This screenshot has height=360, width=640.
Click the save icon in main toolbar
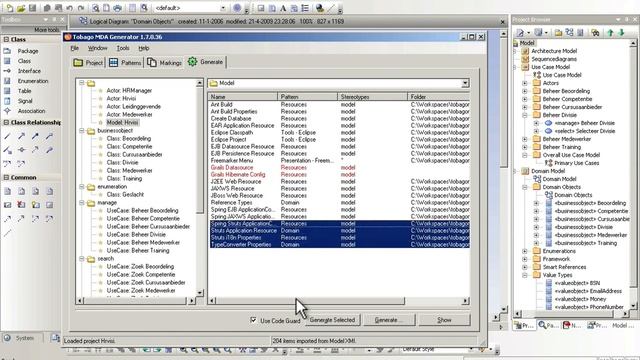point(32,8)
